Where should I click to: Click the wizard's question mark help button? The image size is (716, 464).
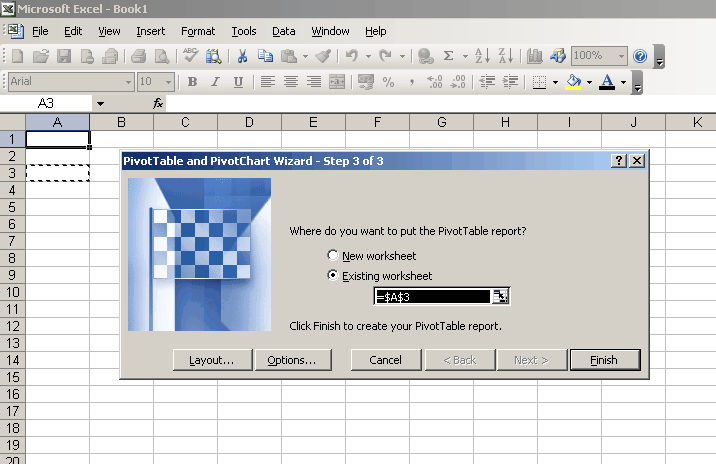(x=618, y=160)
